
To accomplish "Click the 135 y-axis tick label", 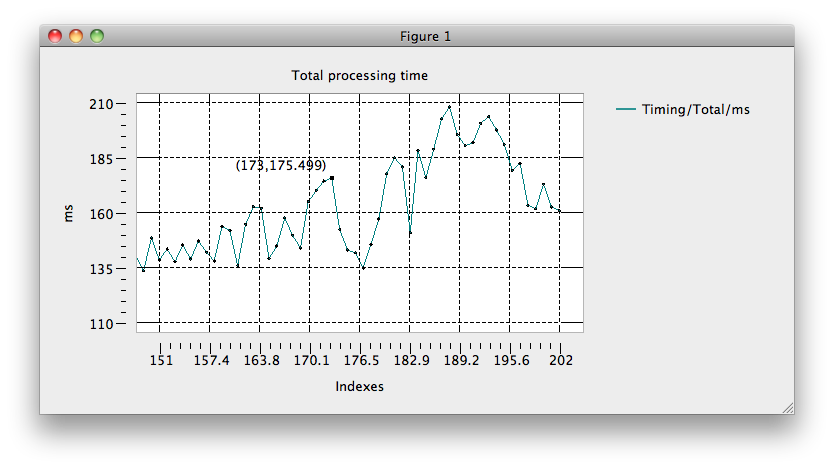I will click(102, 269).
